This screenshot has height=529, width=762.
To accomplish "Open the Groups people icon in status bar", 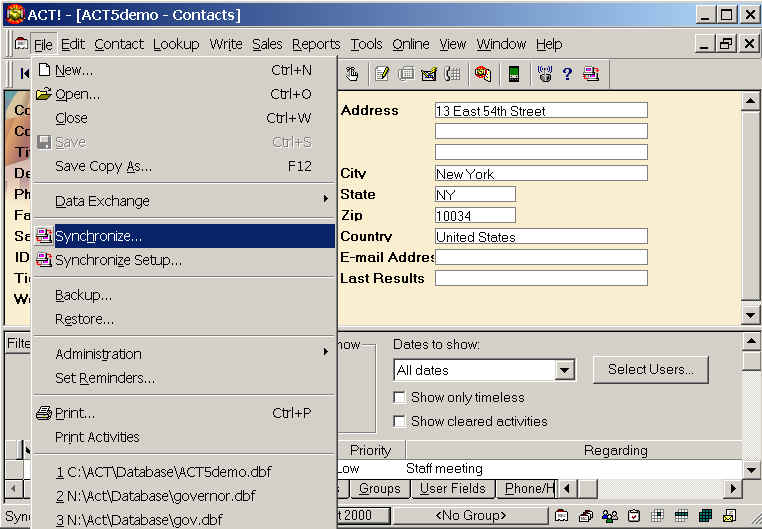I will click(610, 515).
